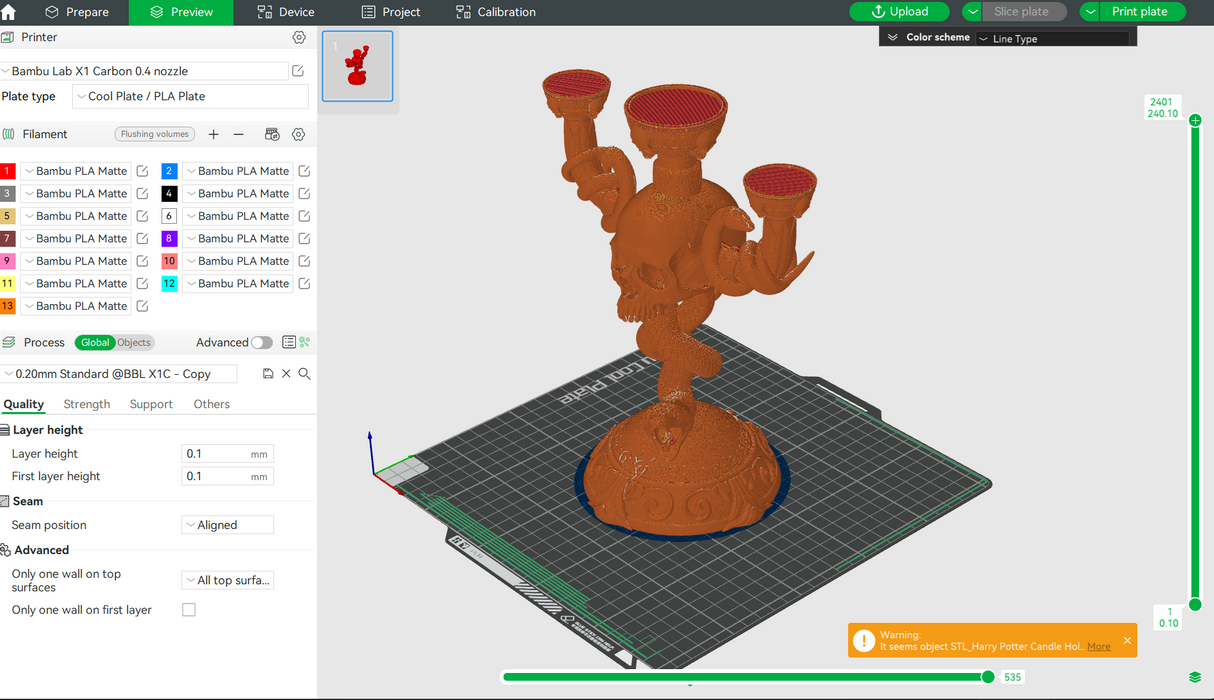Image resolution: width=1214 pixels, height=700 pixels.
Task: Open the Strength settings tab
Action: tap(87, 404)
